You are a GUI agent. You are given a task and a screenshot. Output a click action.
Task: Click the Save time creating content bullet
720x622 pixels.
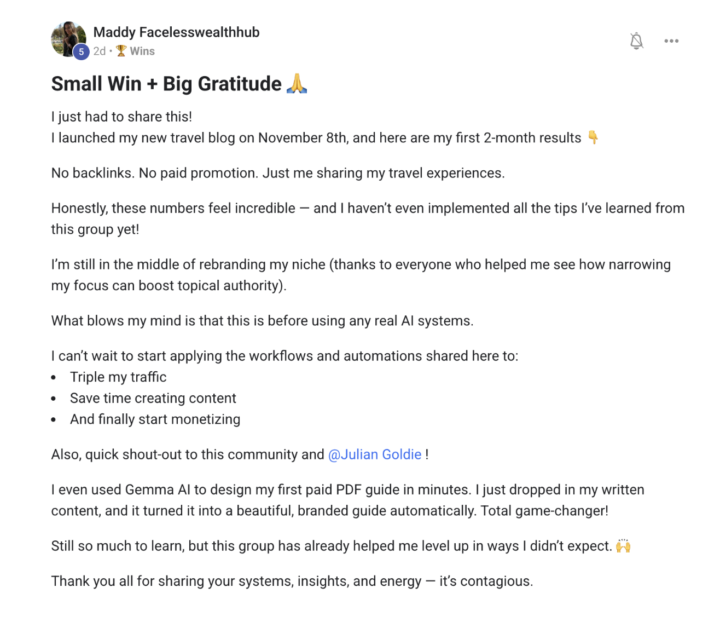(x=153, y=398)
